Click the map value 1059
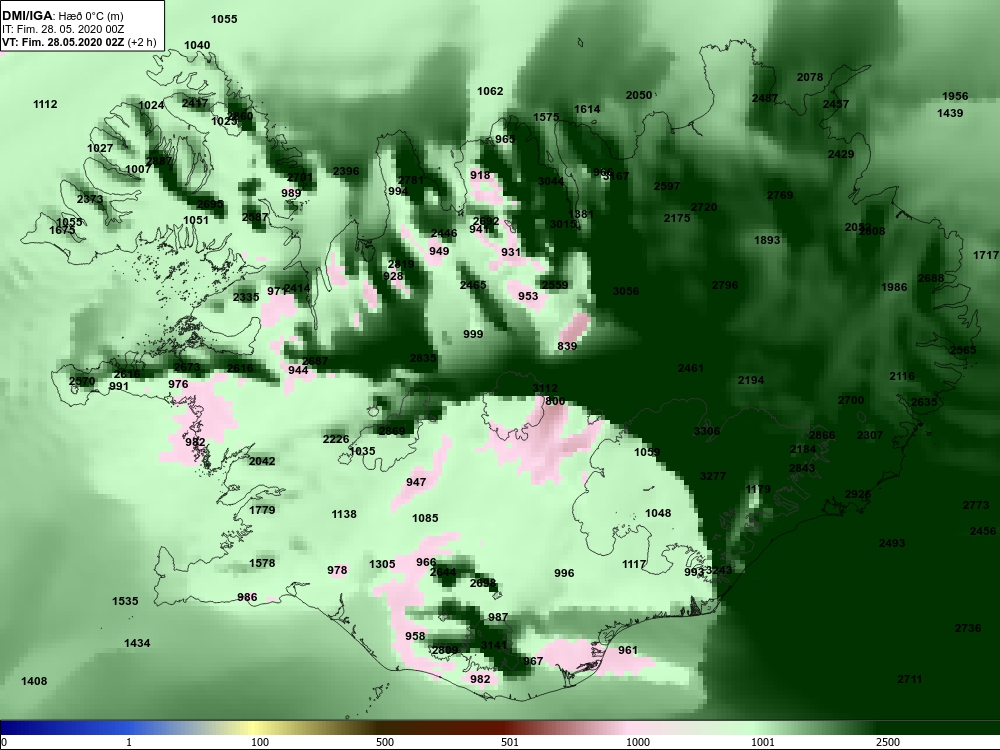Image resolution: width=1000 pixels, height=750 pixels. click(647, 452)
